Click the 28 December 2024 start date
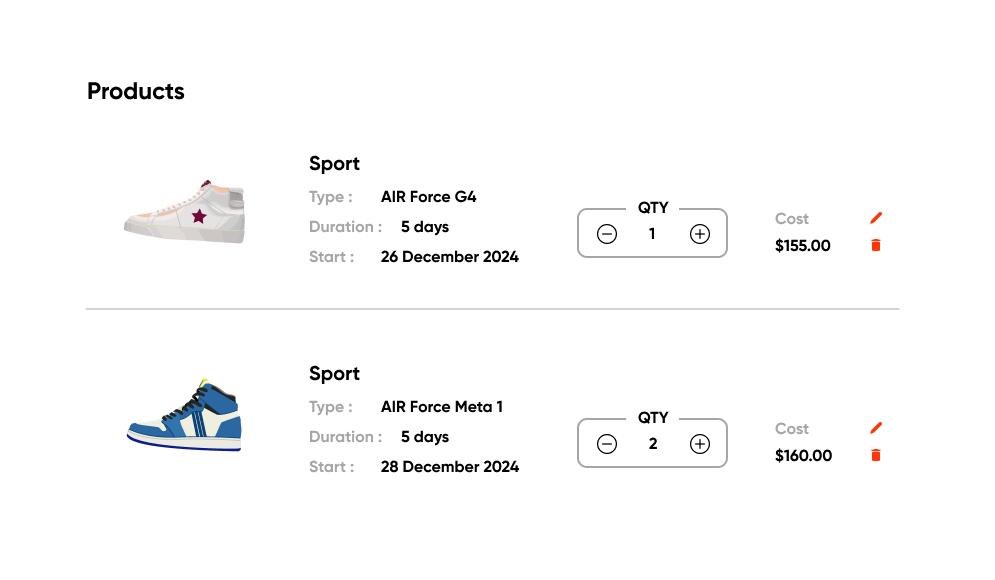Image resolution: width=995 pixels, height=580 pixels. (449, 467)
